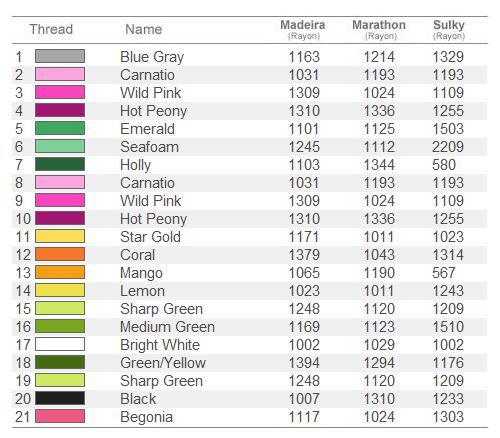Image resolution: width=500 pixels, height=438 pixels.
Task: Click the Seafoam color swatch
Action: pyautogui.click(x=60, y=146)
